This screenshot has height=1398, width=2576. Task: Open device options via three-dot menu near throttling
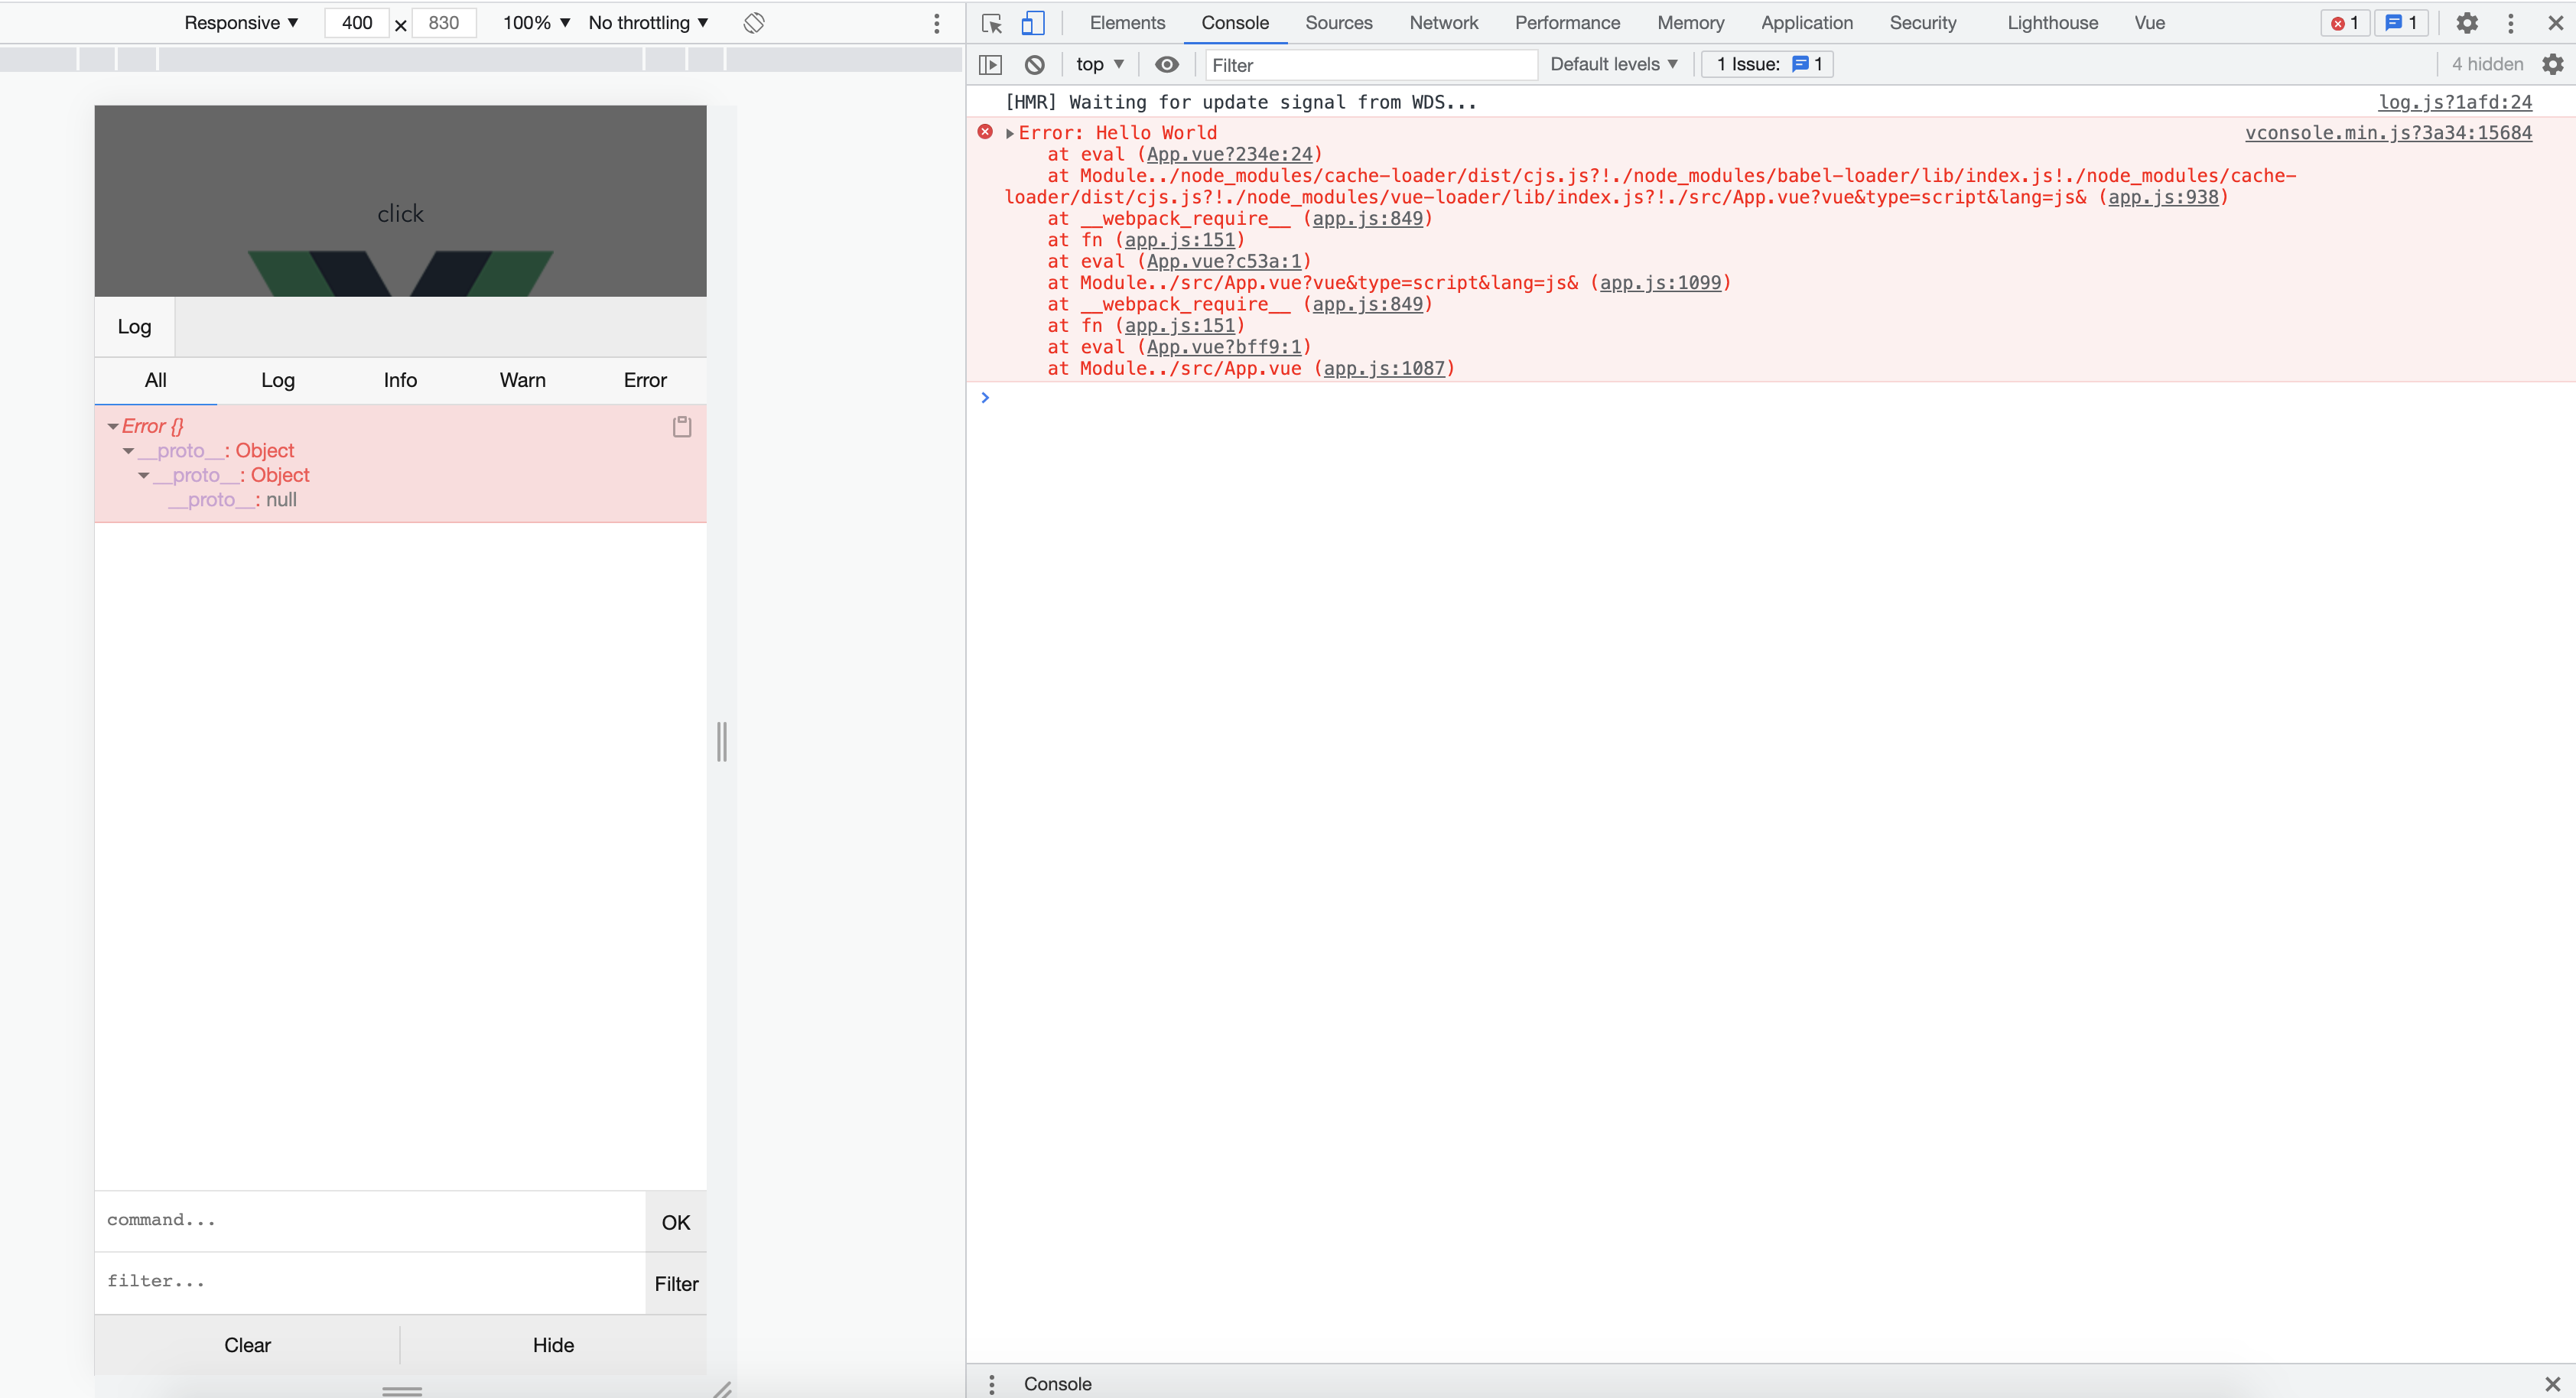pos(936,22)
